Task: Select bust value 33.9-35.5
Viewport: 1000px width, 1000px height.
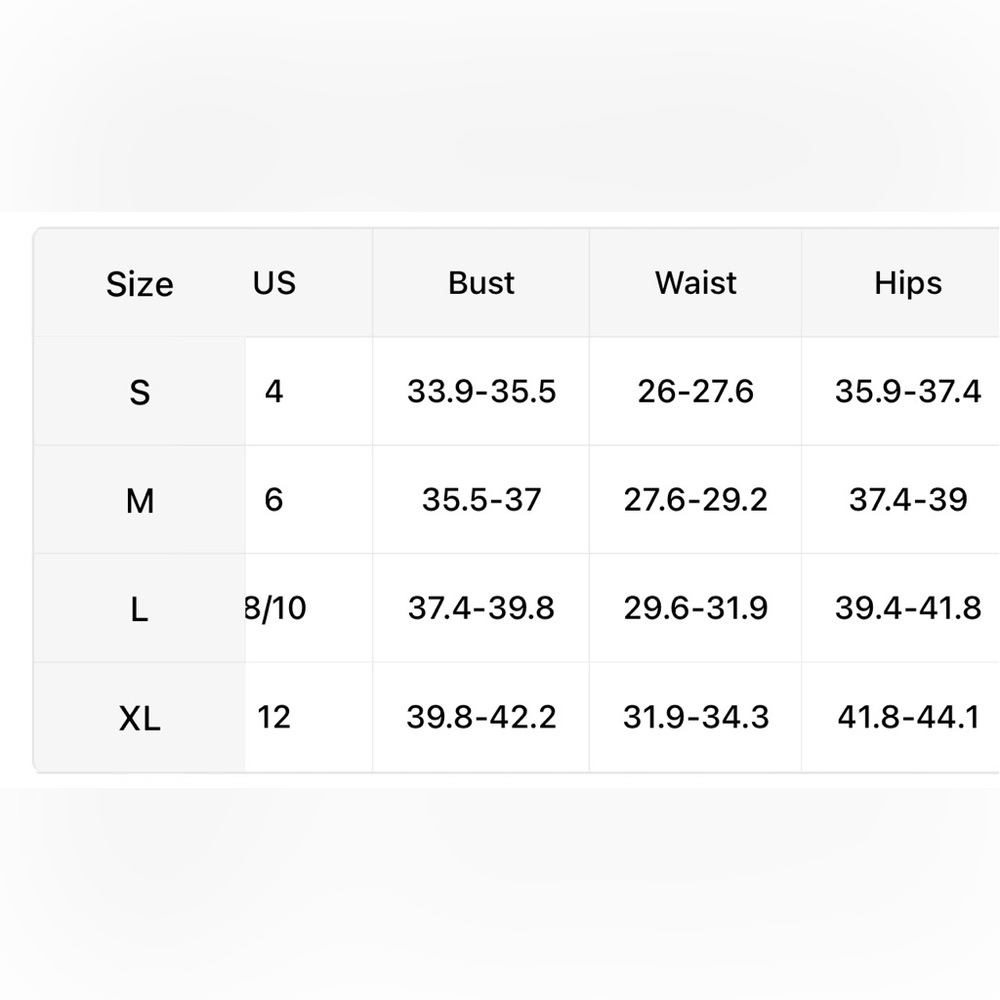Action: coord(482,391)
